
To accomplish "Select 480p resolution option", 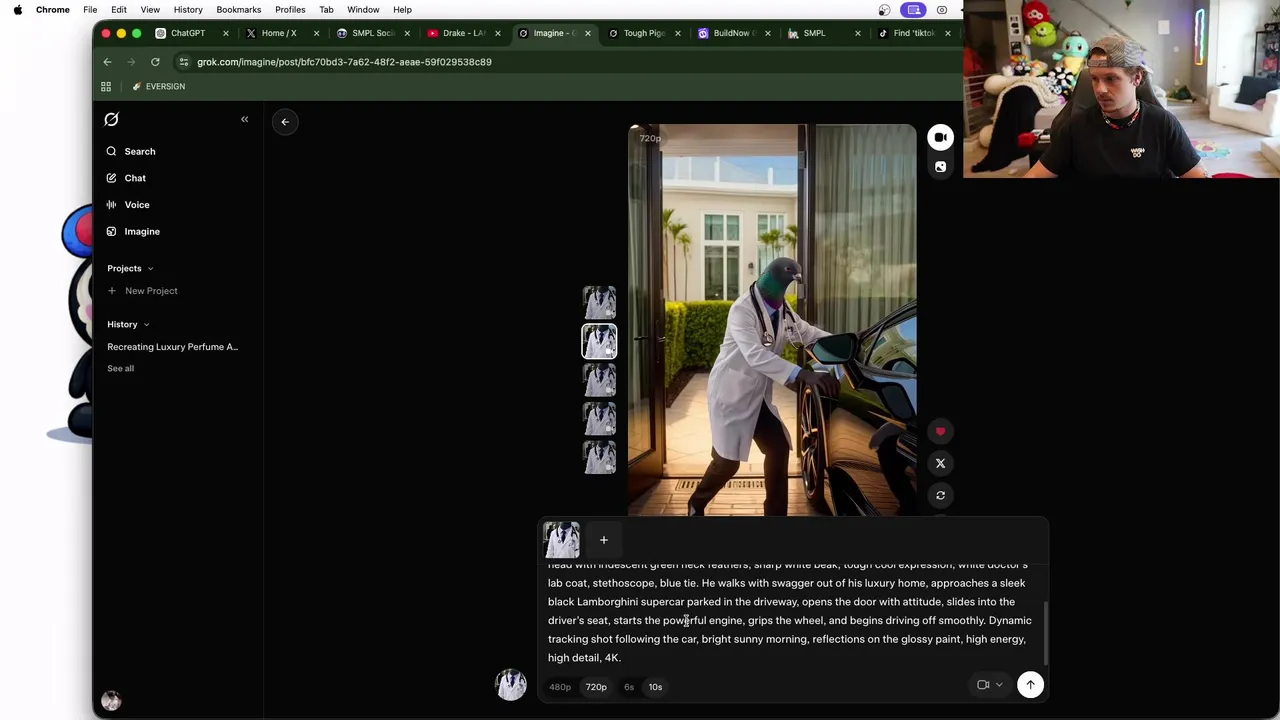I will click(x=559, y=687).
